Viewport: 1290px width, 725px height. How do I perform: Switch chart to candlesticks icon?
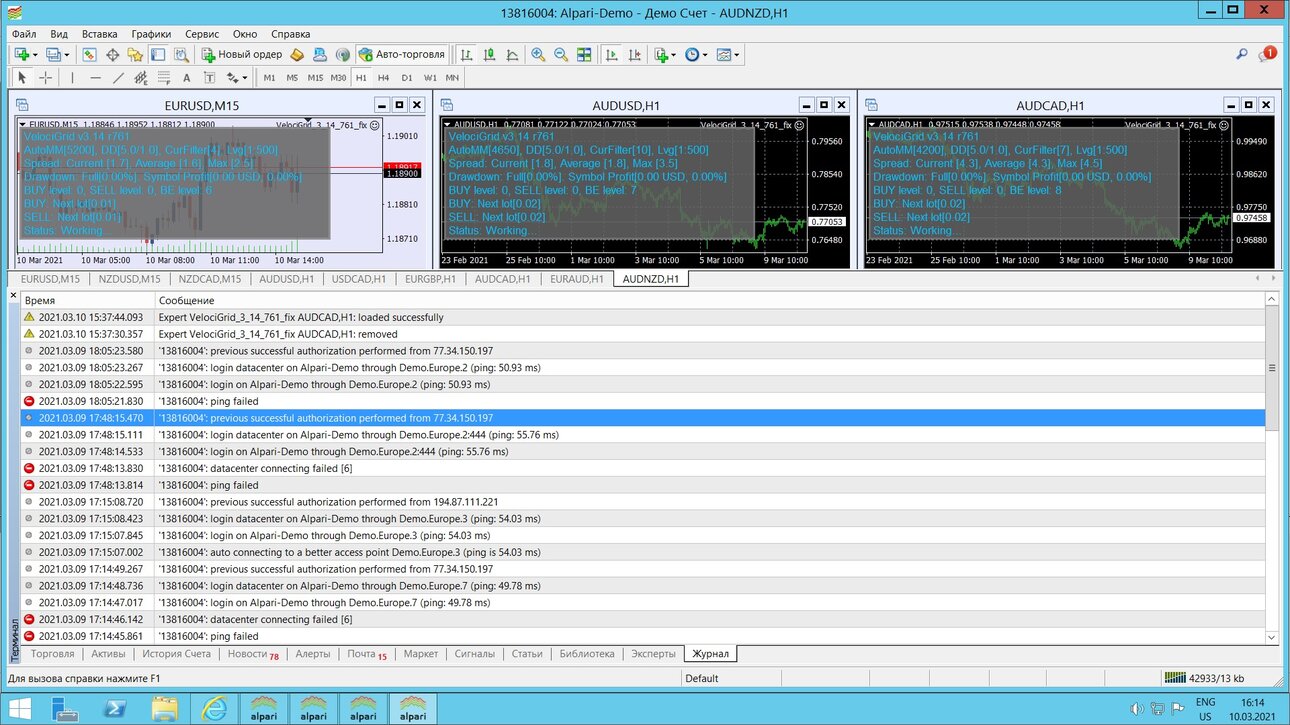pyautogui.click(x=489, y=55)
